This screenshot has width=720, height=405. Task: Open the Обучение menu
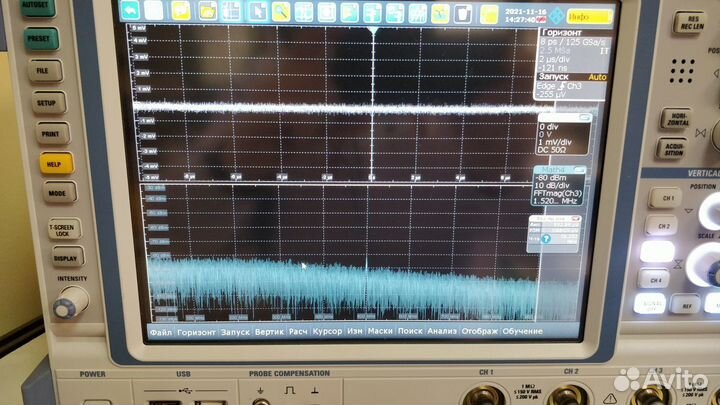522,331
